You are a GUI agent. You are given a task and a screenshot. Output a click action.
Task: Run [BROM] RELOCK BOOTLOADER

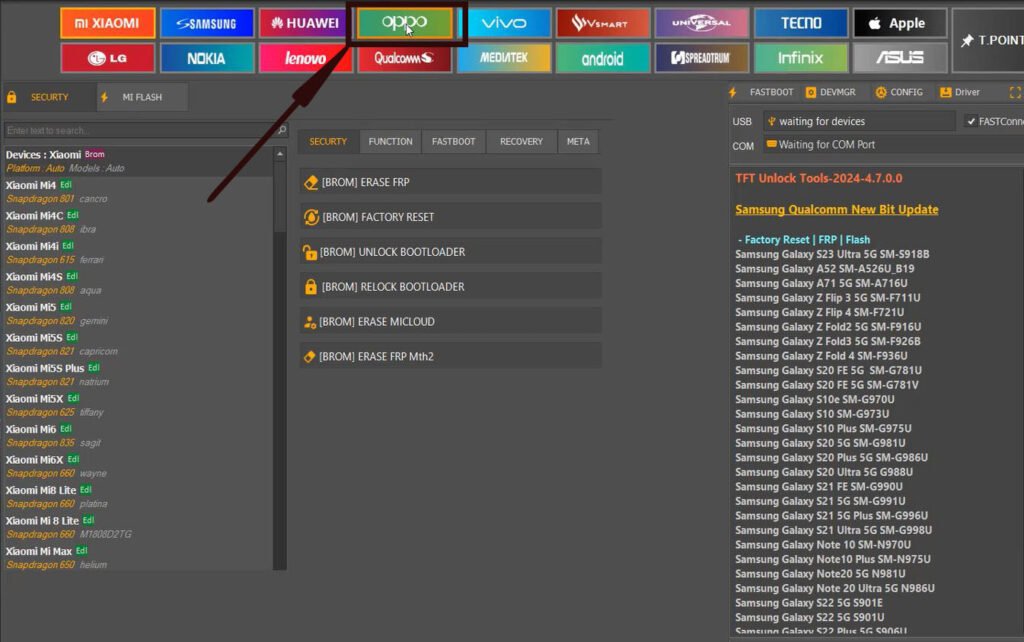450,287
